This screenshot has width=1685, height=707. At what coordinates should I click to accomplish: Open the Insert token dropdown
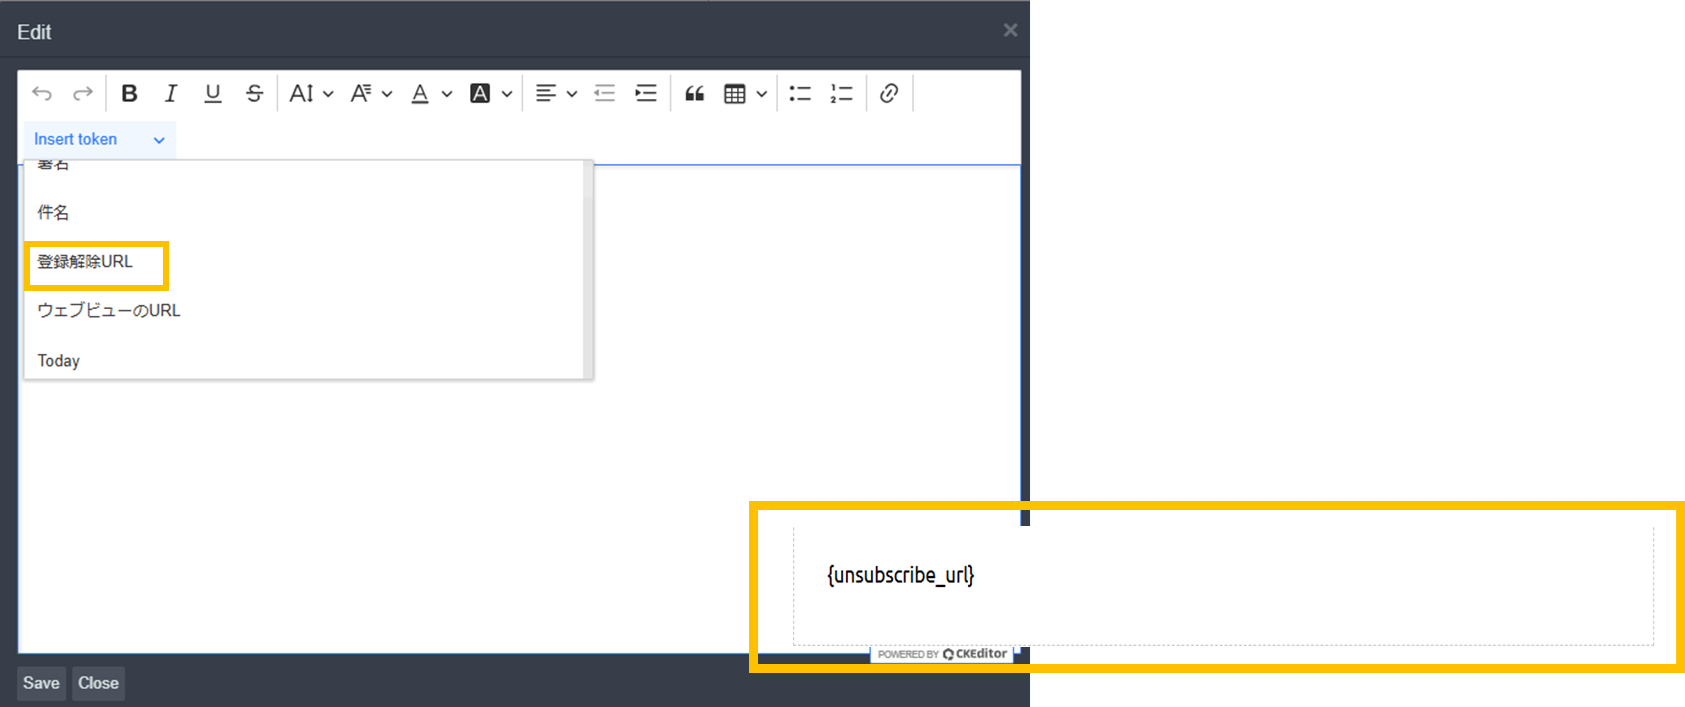pyautogui.click(x=99, y=139)
